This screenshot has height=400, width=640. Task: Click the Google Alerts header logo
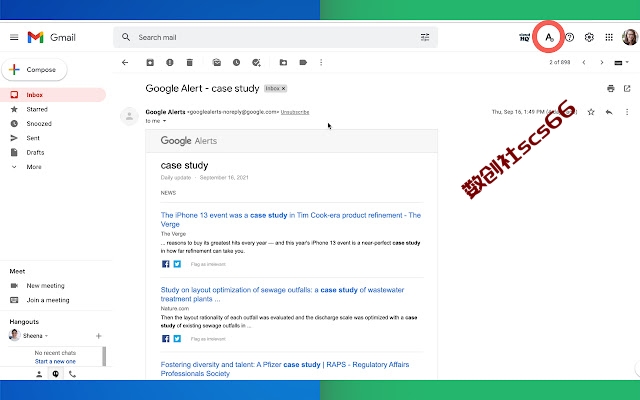pos(189,141)
